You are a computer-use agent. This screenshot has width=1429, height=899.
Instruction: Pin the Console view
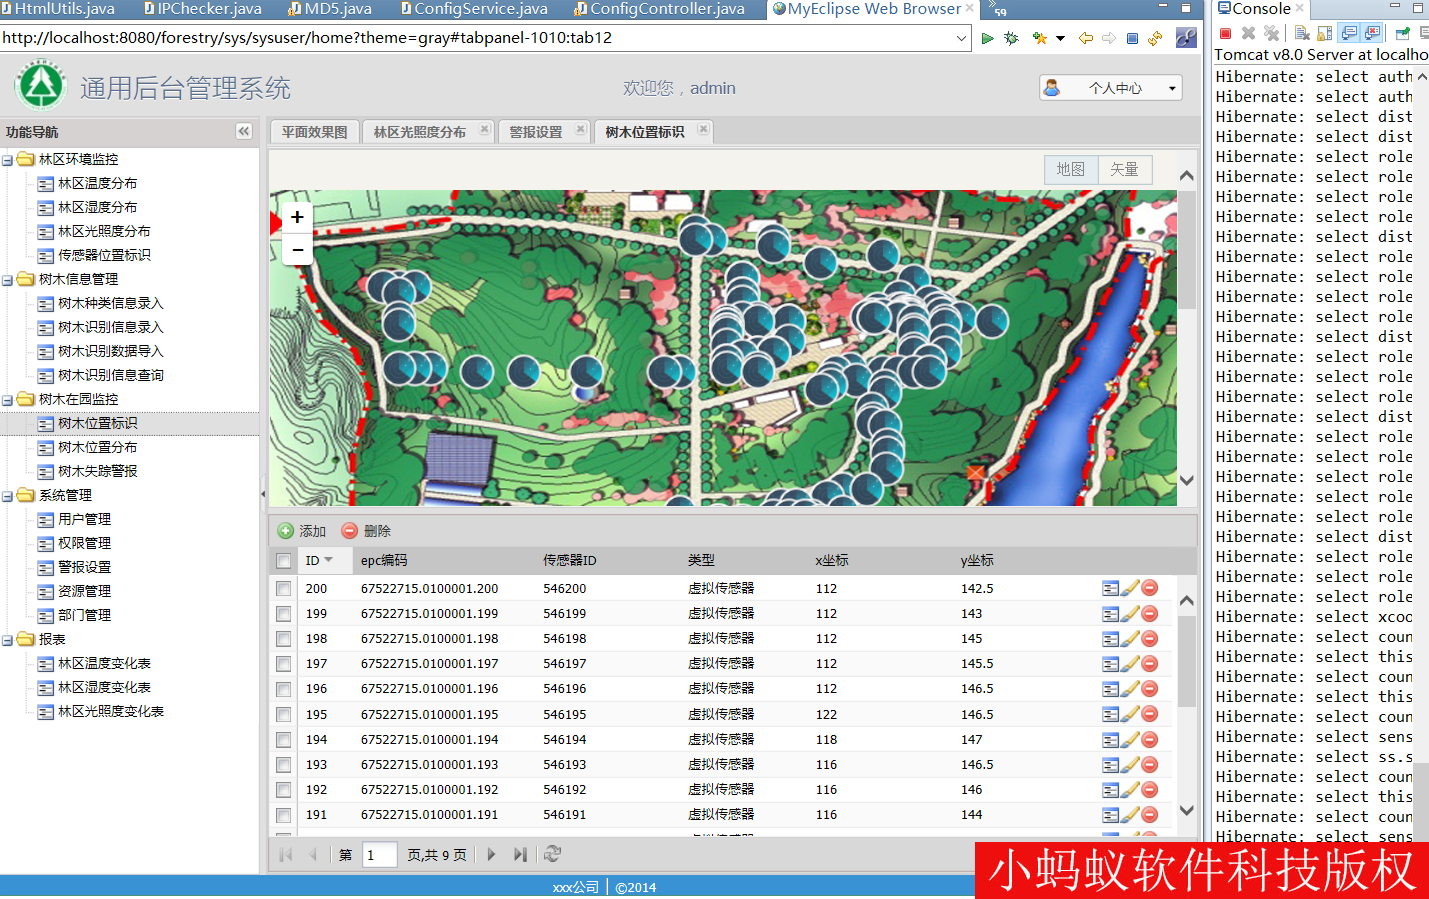click(x=1402, y=33)
